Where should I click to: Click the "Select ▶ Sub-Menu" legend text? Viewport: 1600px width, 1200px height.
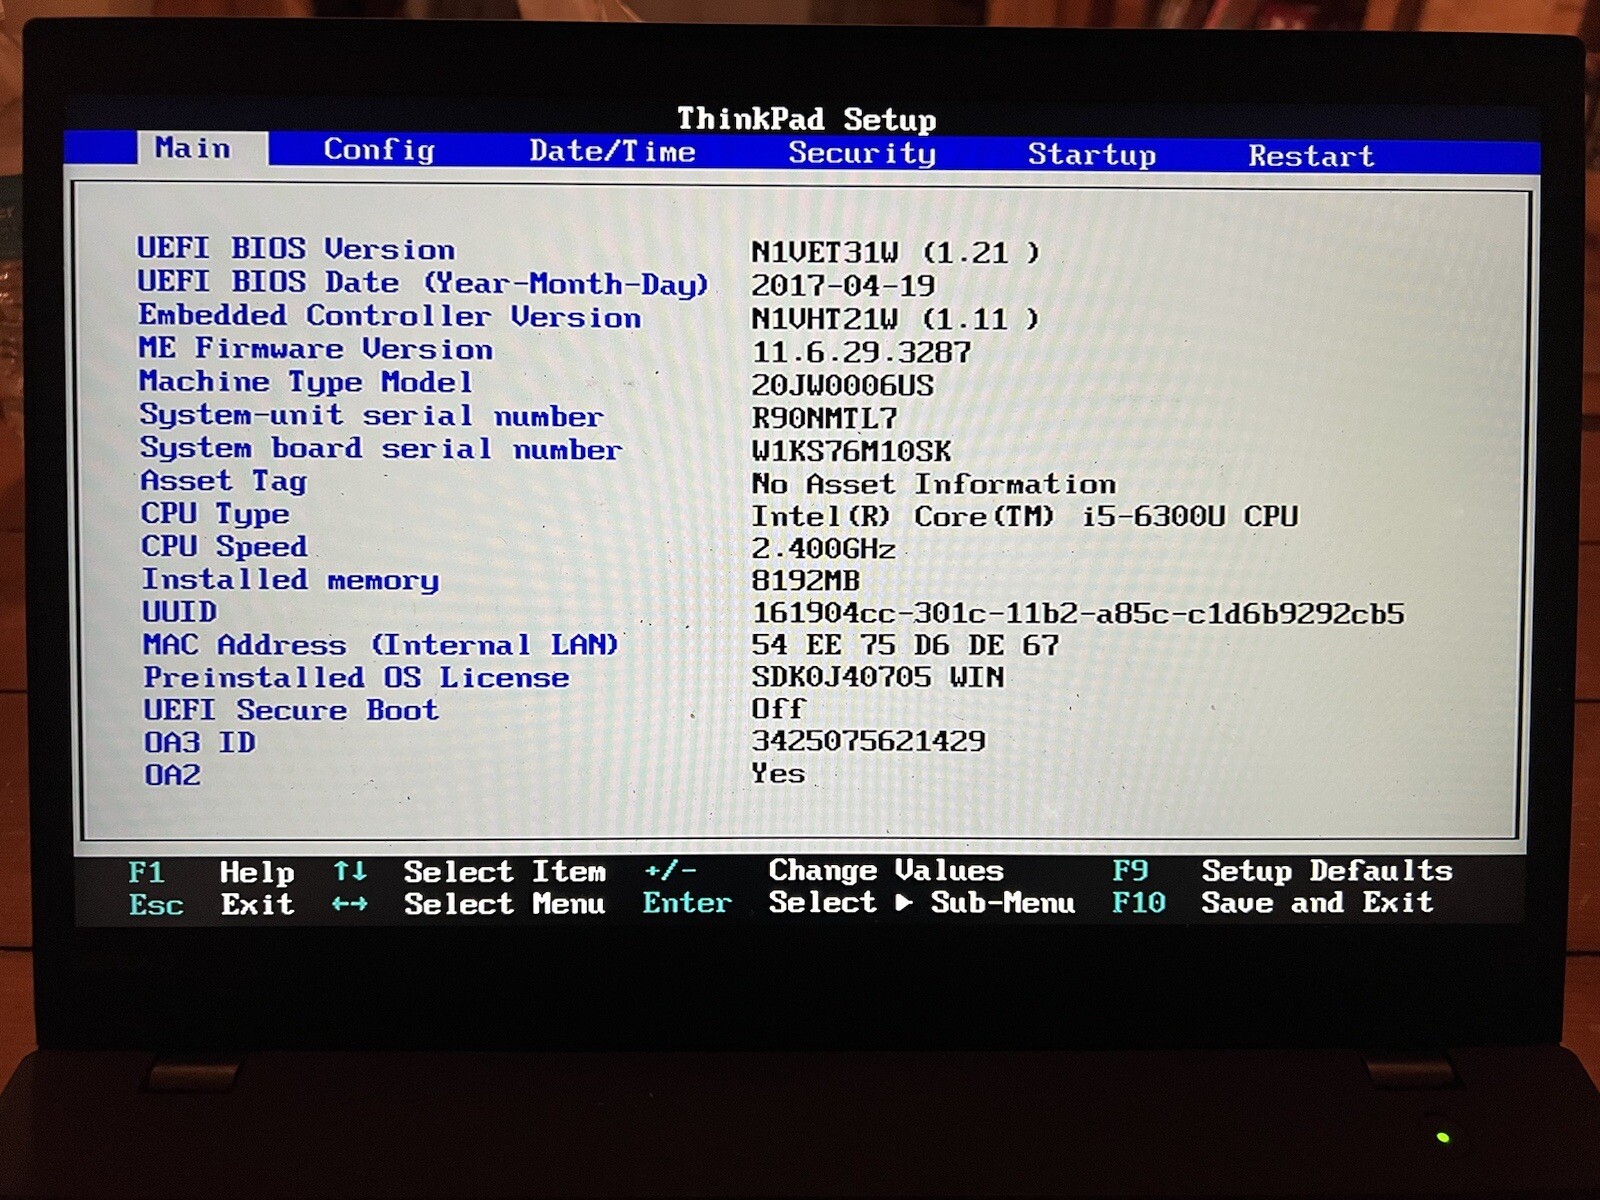coord(922,902)
